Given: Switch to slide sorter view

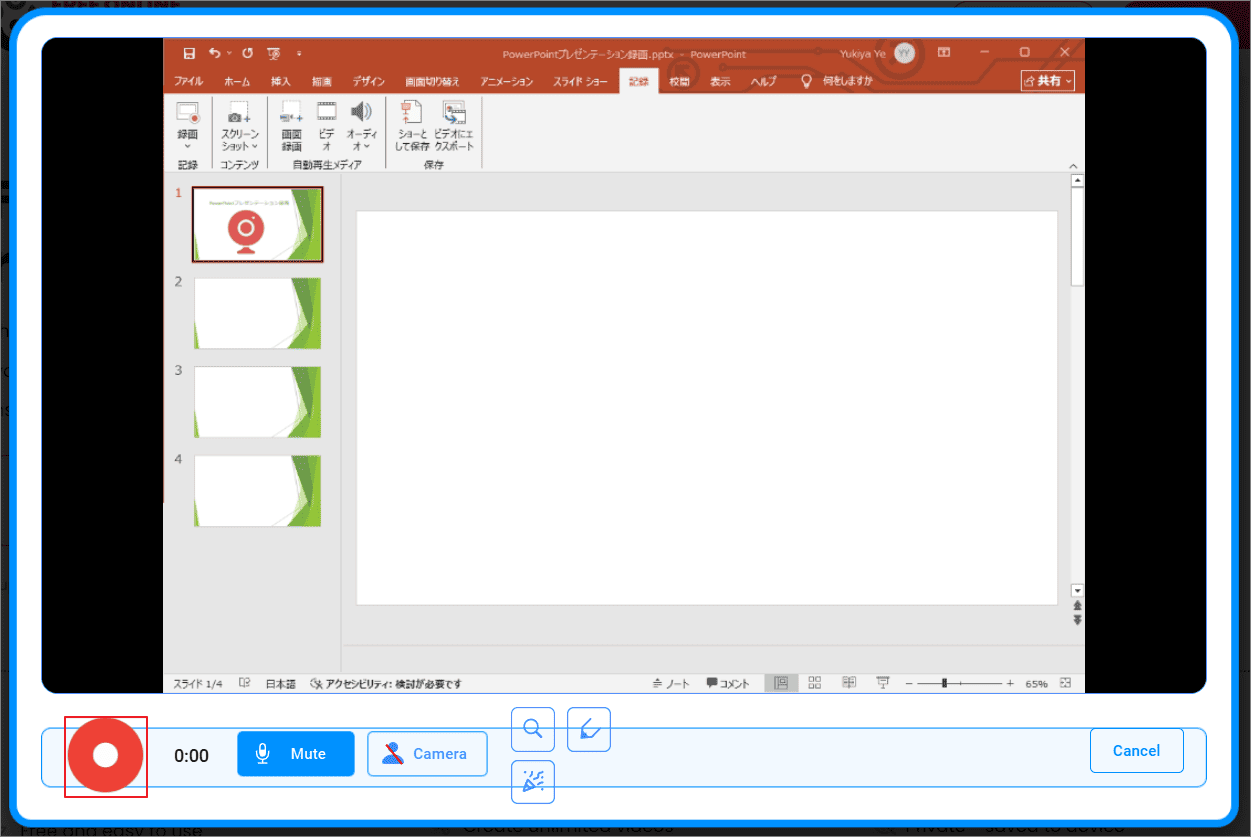Looking at the screenshot, I should [814, 682].
